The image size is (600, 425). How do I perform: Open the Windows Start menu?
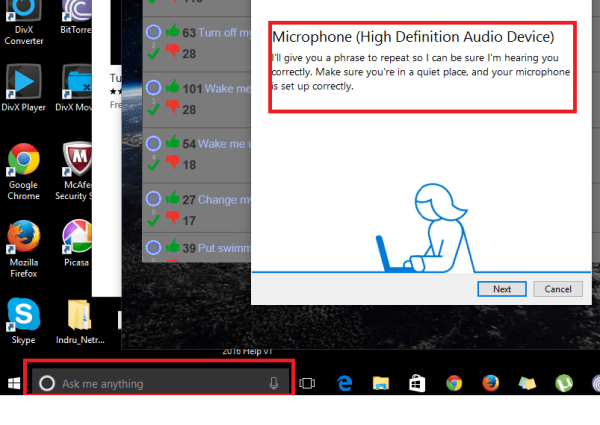14,383
